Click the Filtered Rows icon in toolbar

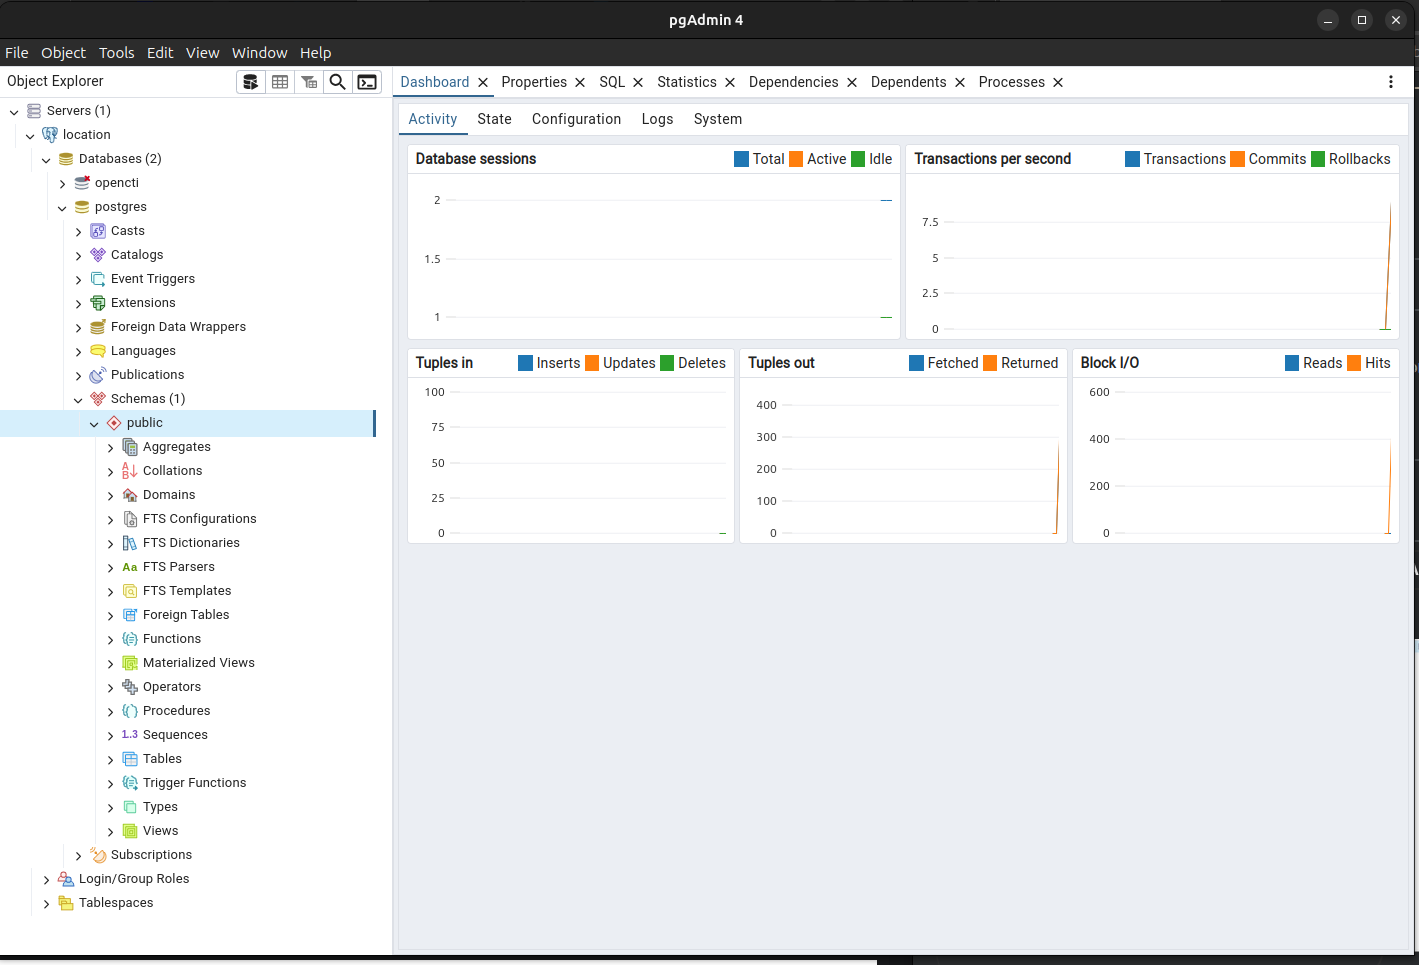[x=309, y=82]
